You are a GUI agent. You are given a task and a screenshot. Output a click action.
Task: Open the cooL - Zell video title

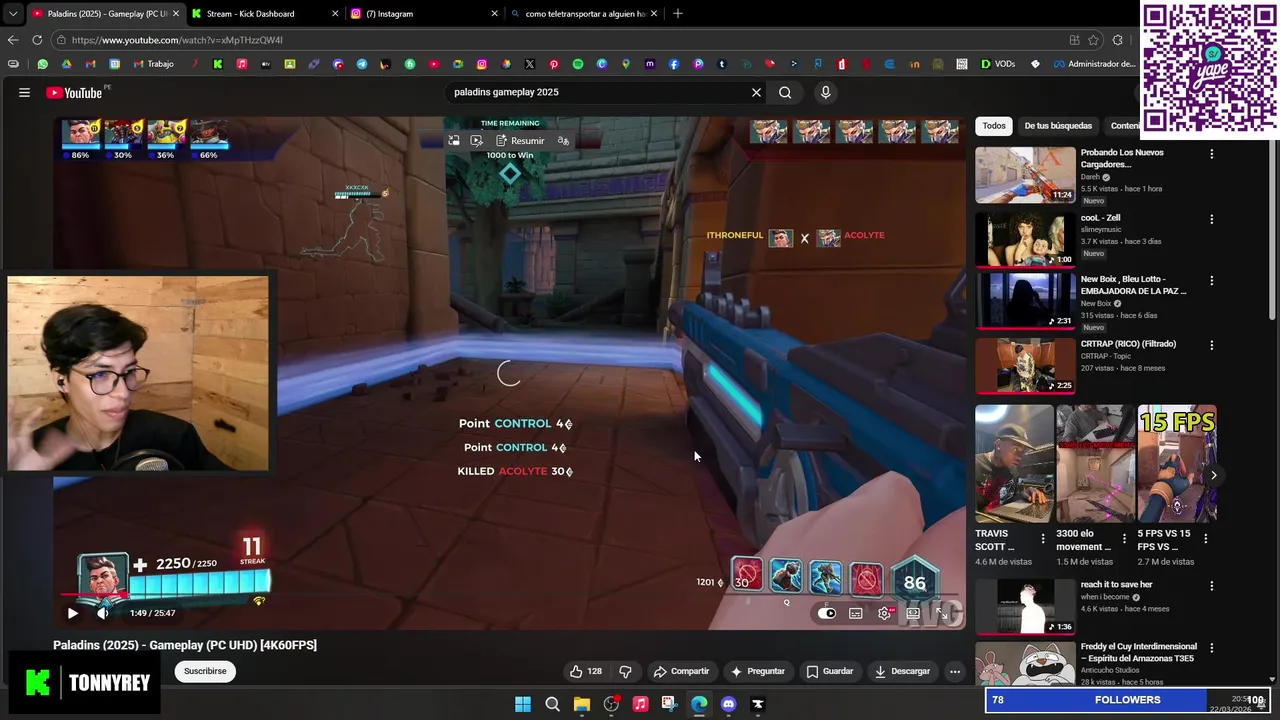1100,218
